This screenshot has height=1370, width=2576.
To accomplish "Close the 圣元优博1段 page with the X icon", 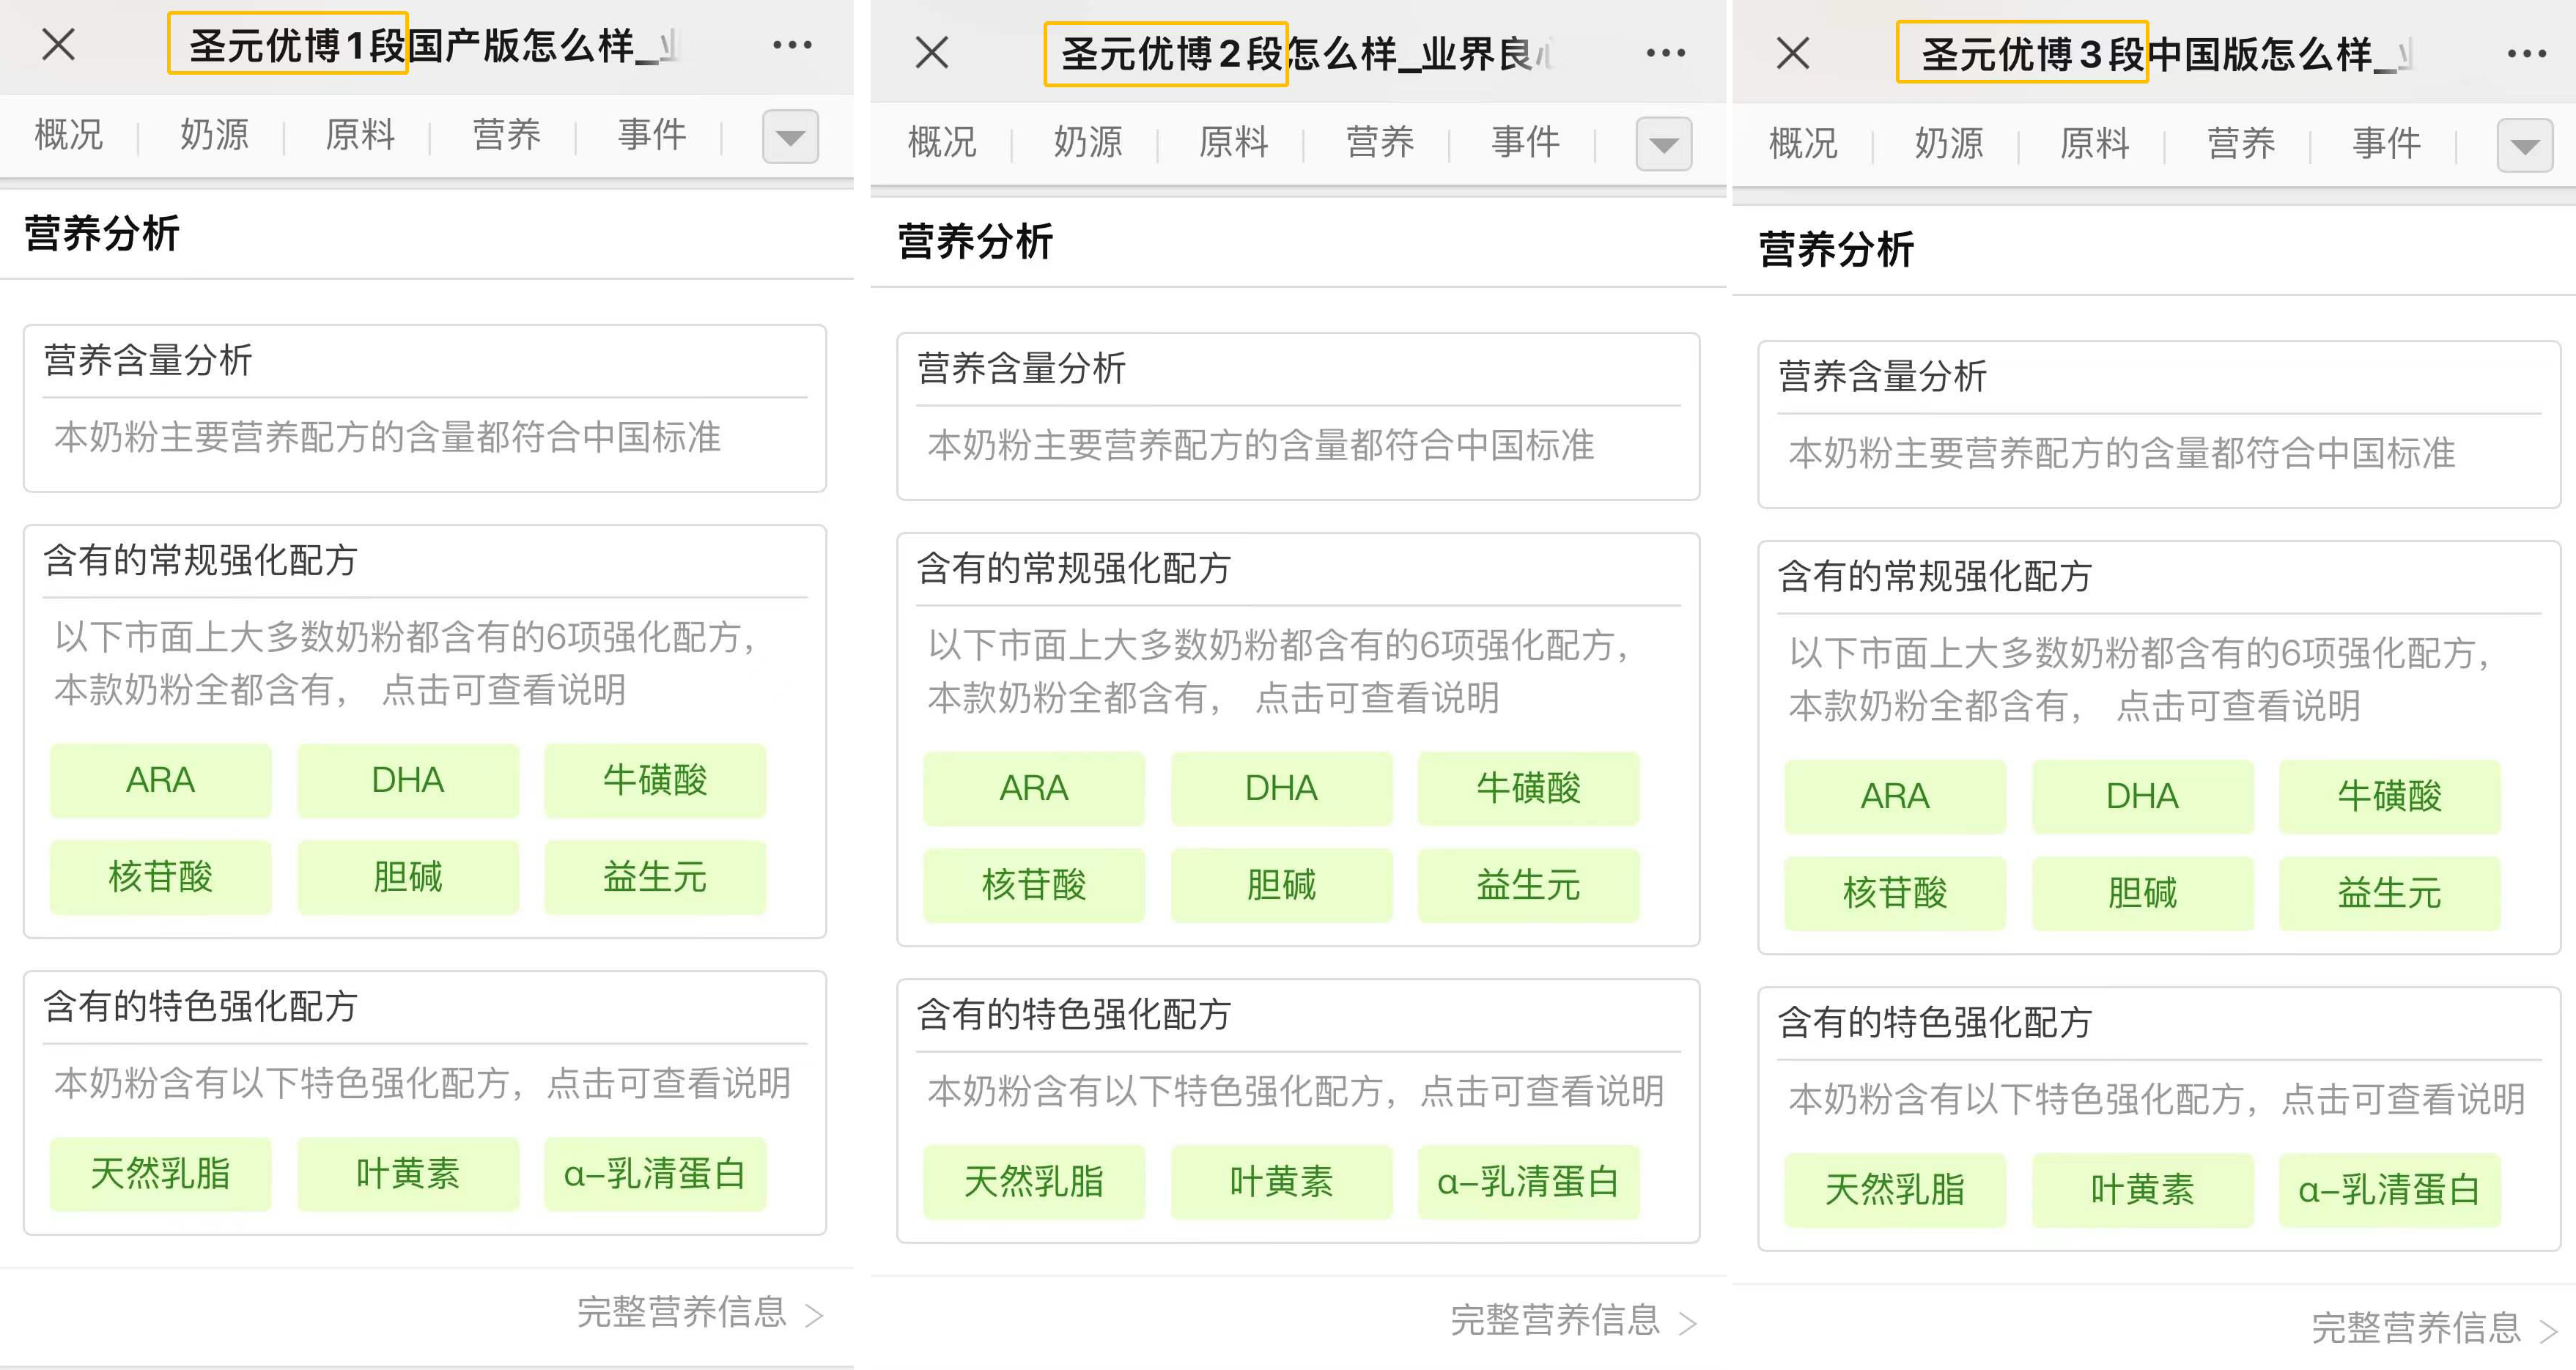I will tap(59, 44).
